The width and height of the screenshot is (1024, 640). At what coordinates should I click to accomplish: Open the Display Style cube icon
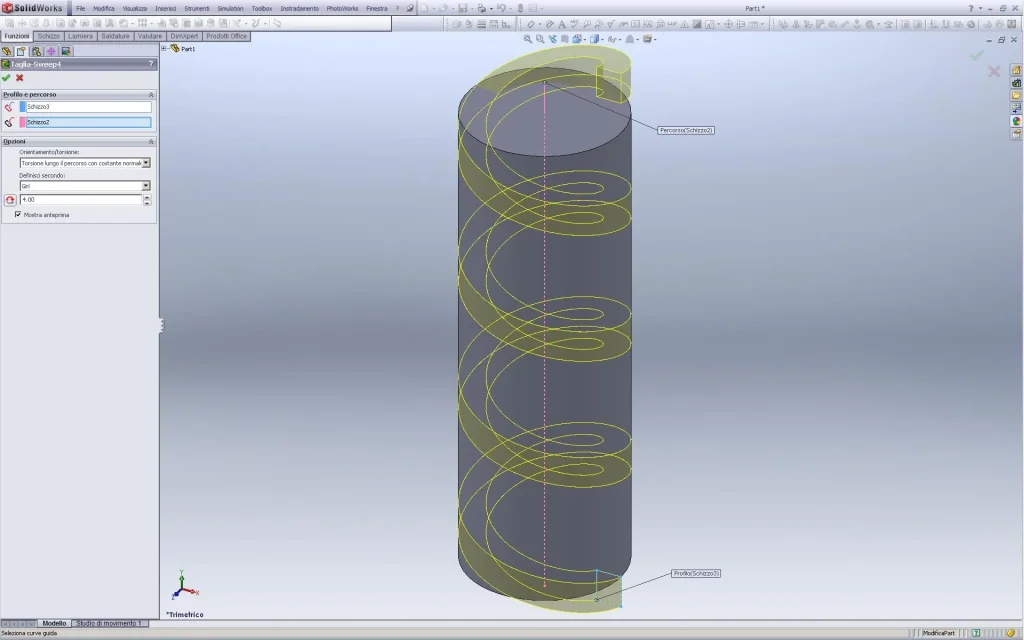click(x=595, y=39)
